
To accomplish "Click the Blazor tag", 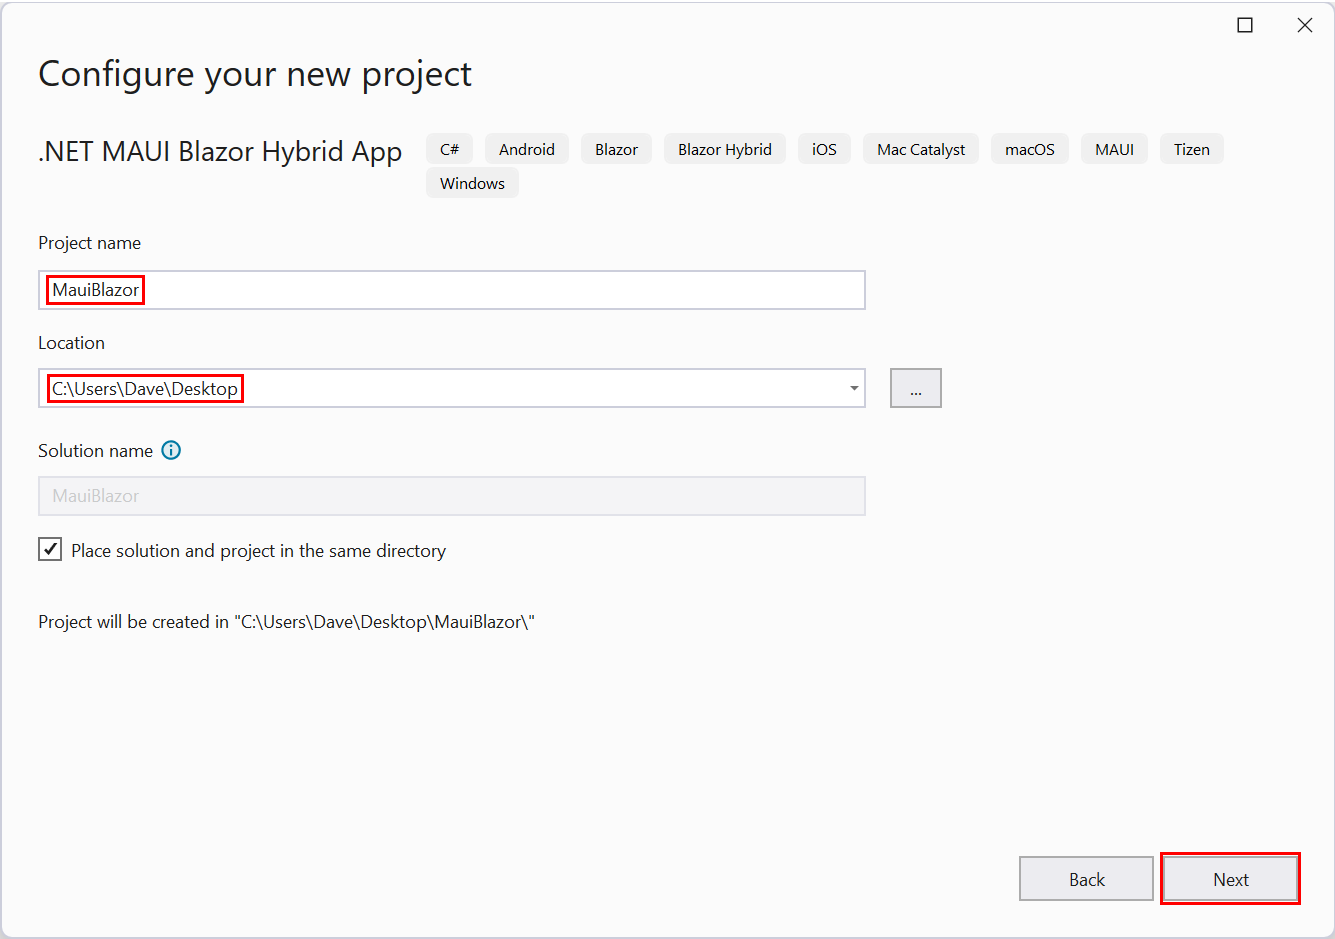I will [x=616, y=149].
